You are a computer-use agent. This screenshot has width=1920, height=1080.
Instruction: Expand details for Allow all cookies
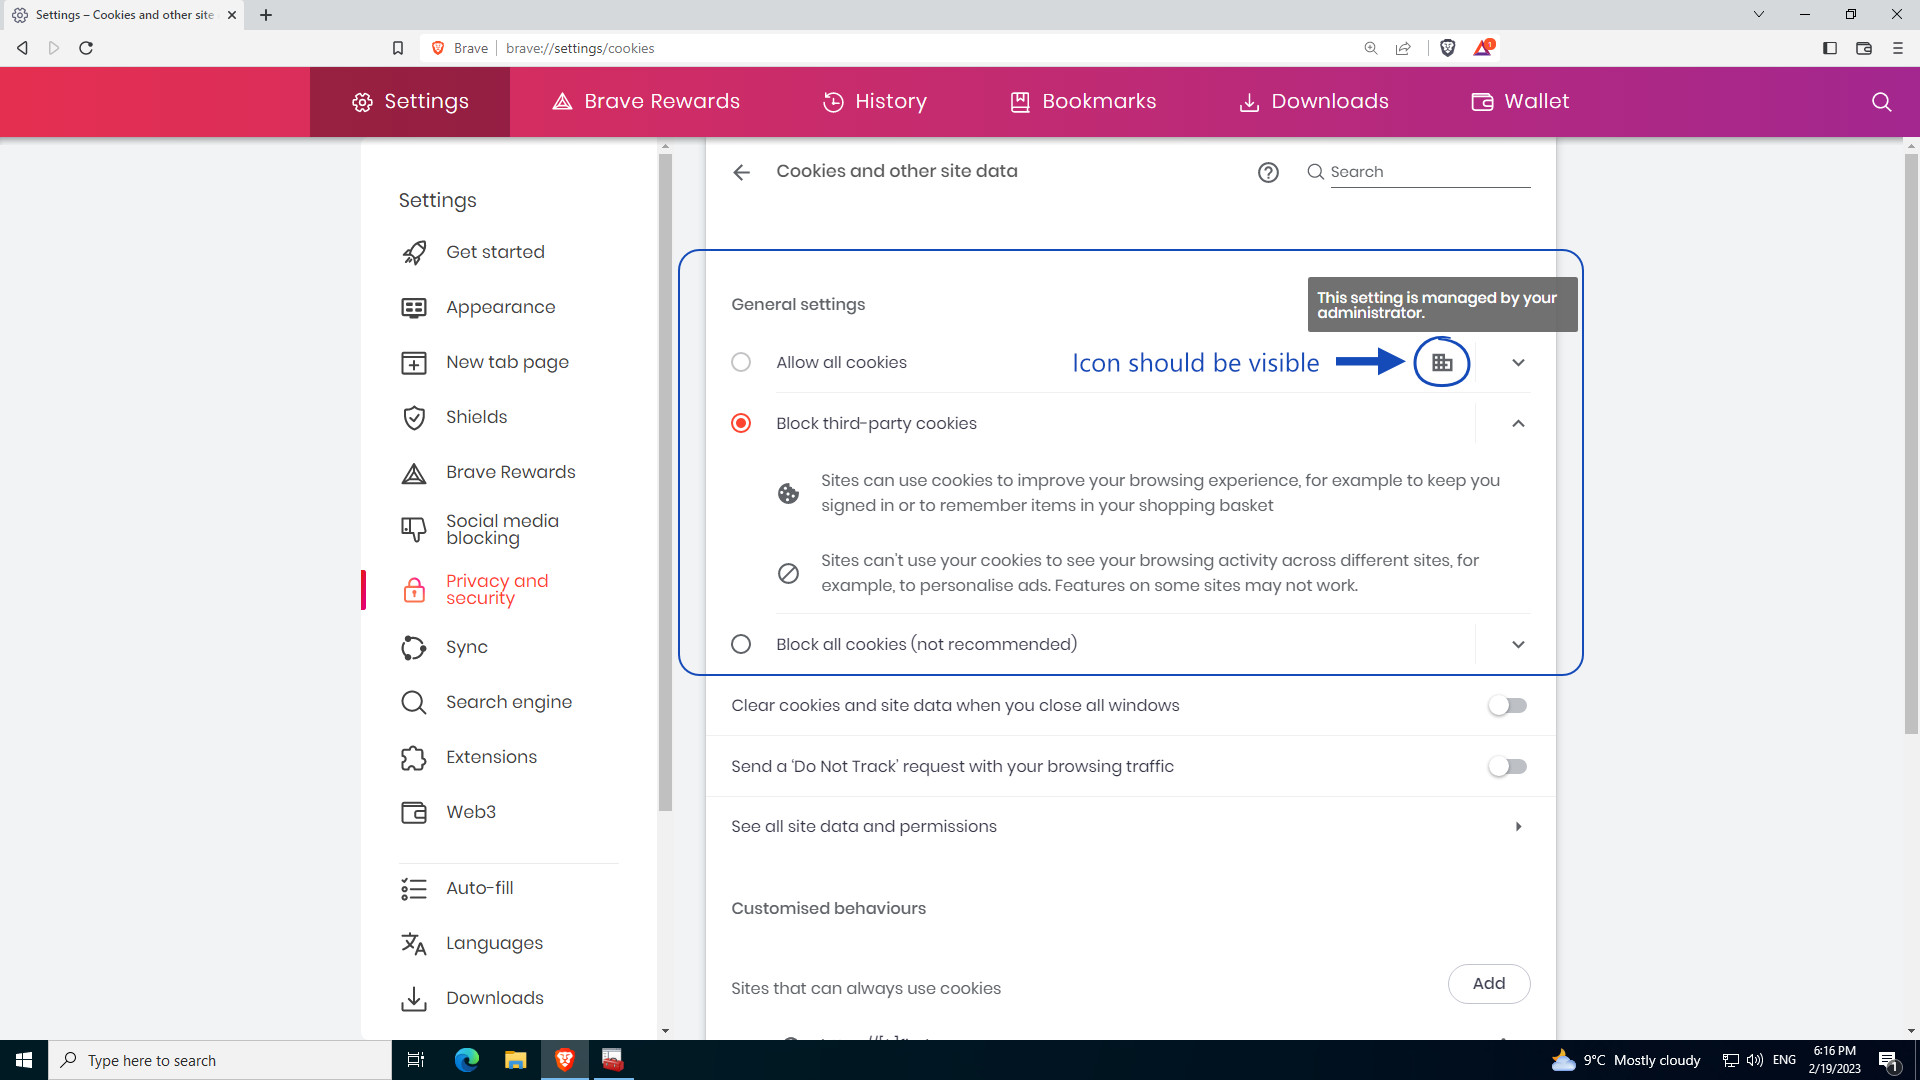(1518, 362)
